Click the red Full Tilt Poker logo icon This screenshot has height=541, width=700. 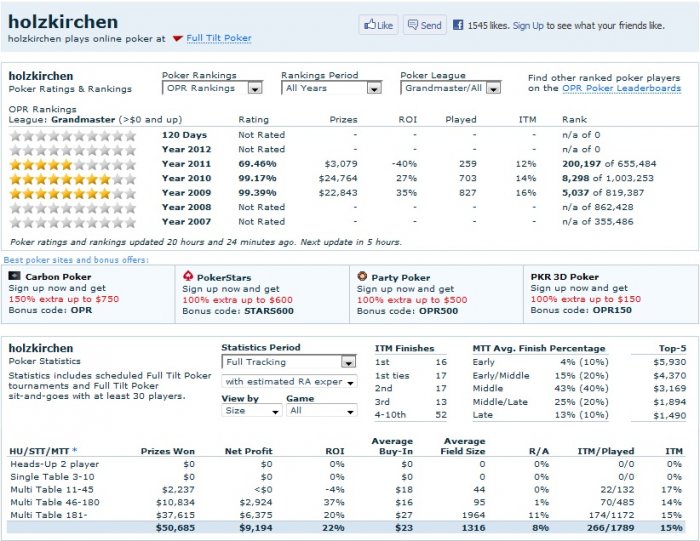[x=177, y=38]
